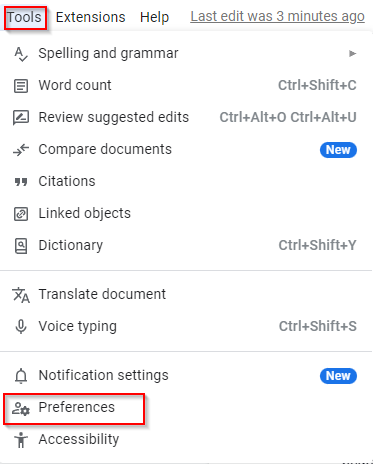373x464 pixels.
Task: Click the Word count document icon
Action: pos(21,86)
